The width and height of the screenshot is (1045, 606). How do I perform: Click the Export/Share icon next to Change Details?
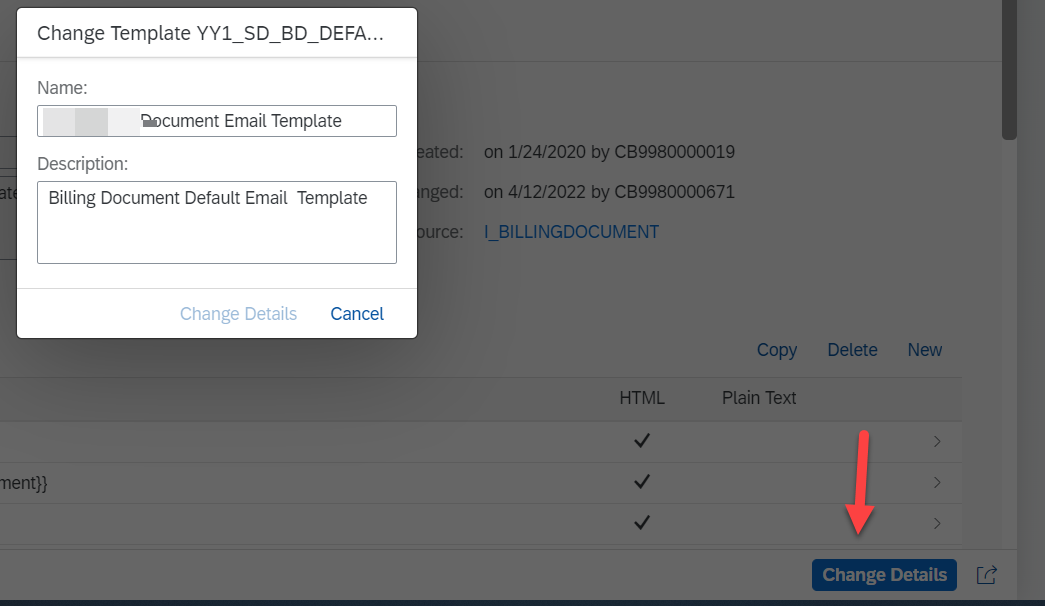986,575
